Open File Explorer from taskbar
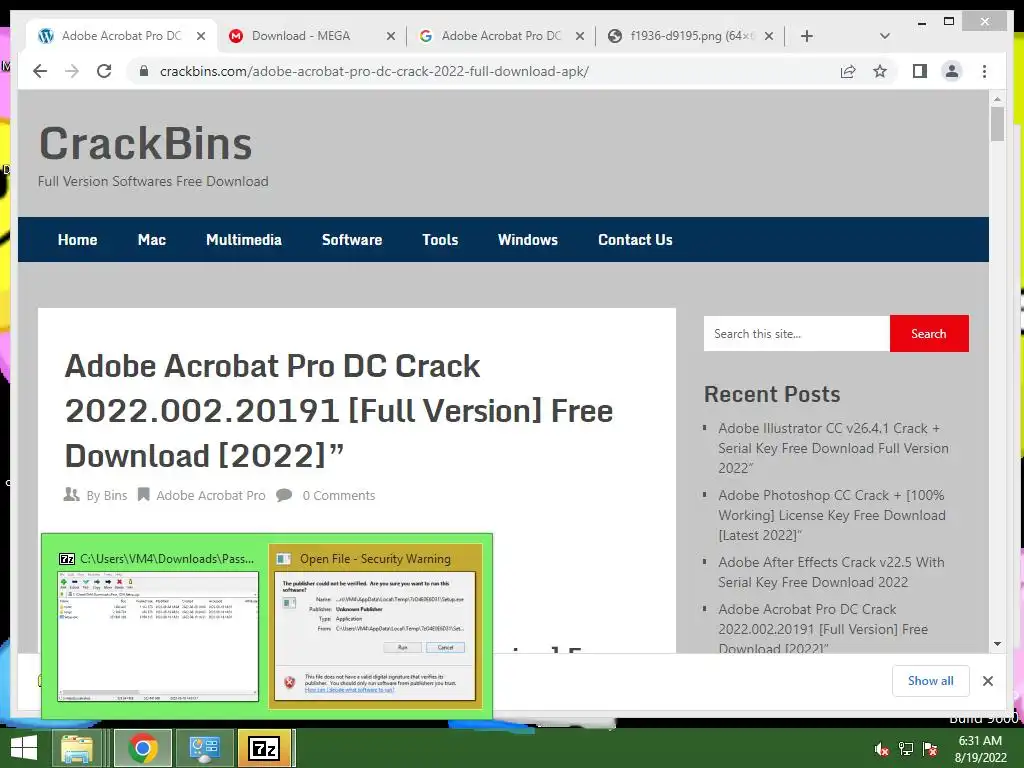 (x=77, y=748)
